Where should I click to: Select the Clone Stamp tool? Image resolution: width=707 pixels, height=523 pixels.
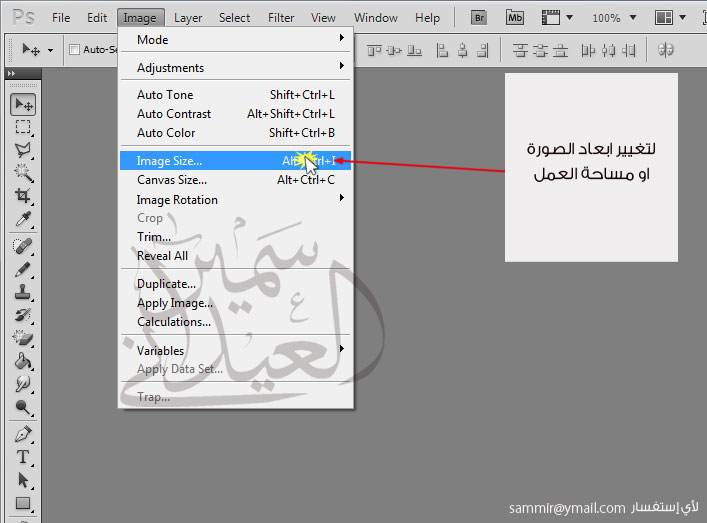coord(23,292)
